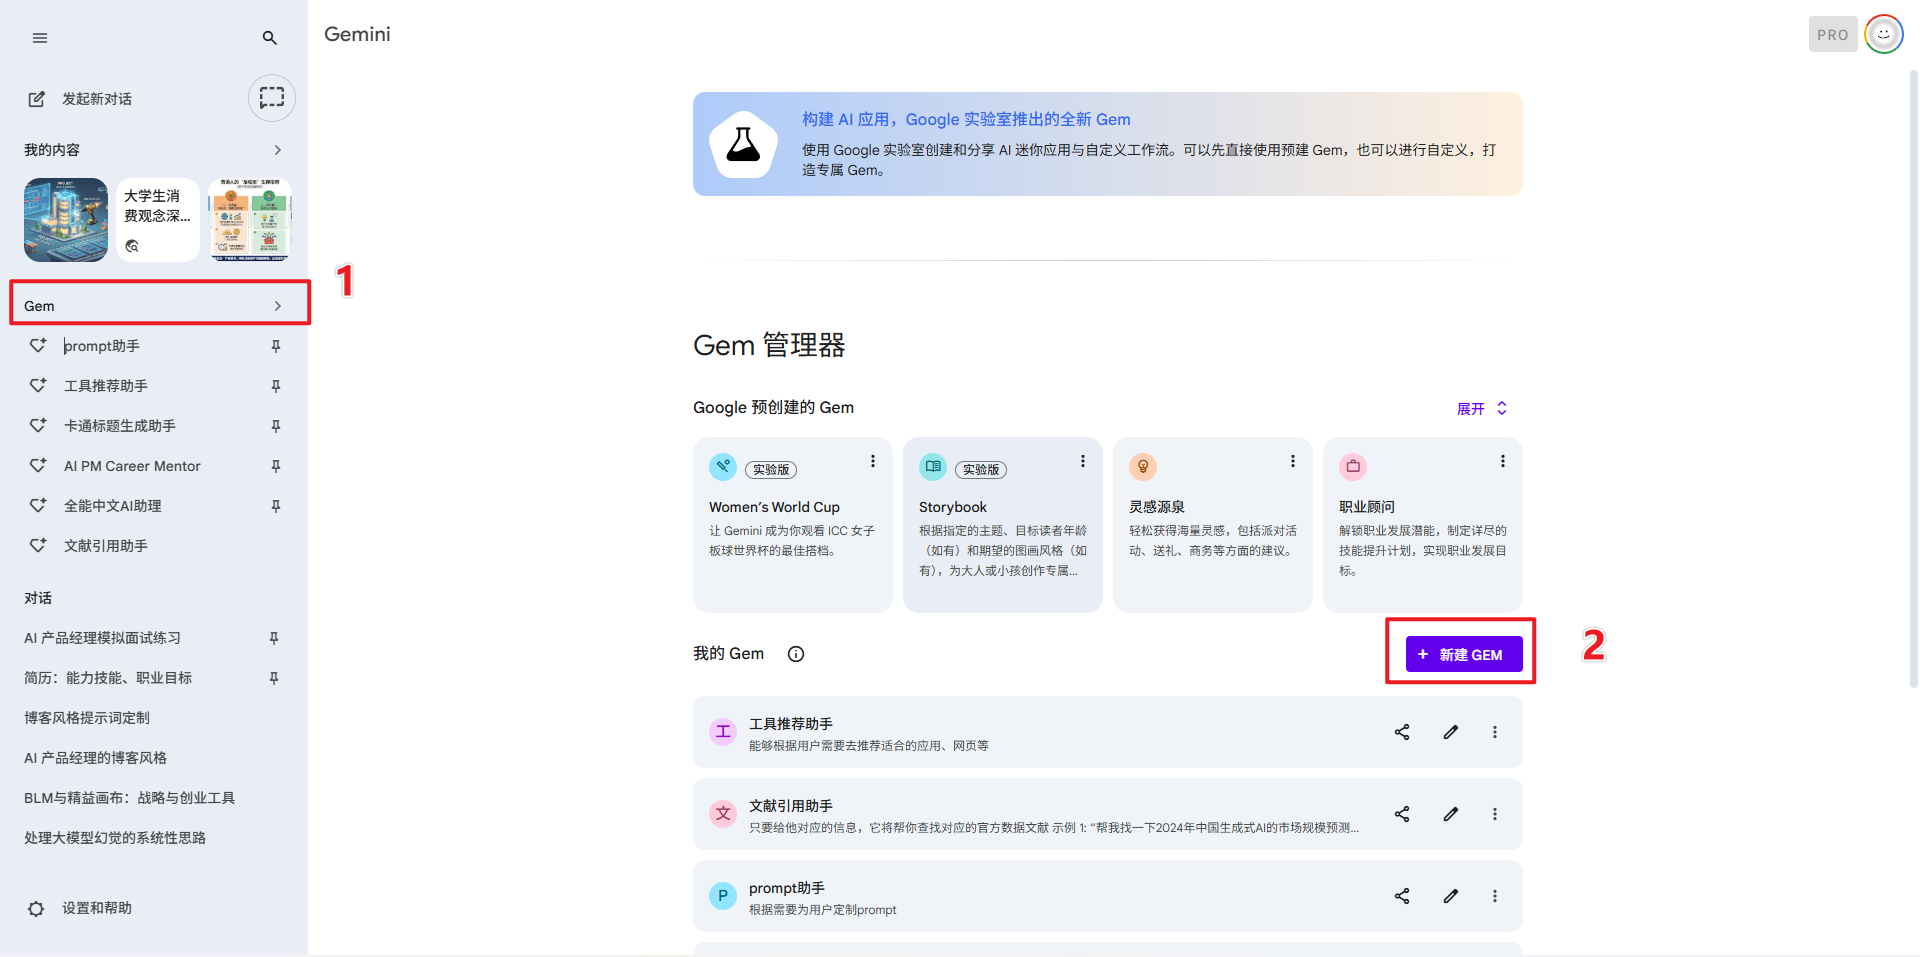Edit the 工具推荐助手 Gem with pencil
The image size is (1920, 957).
click(x=1451, y=732)
